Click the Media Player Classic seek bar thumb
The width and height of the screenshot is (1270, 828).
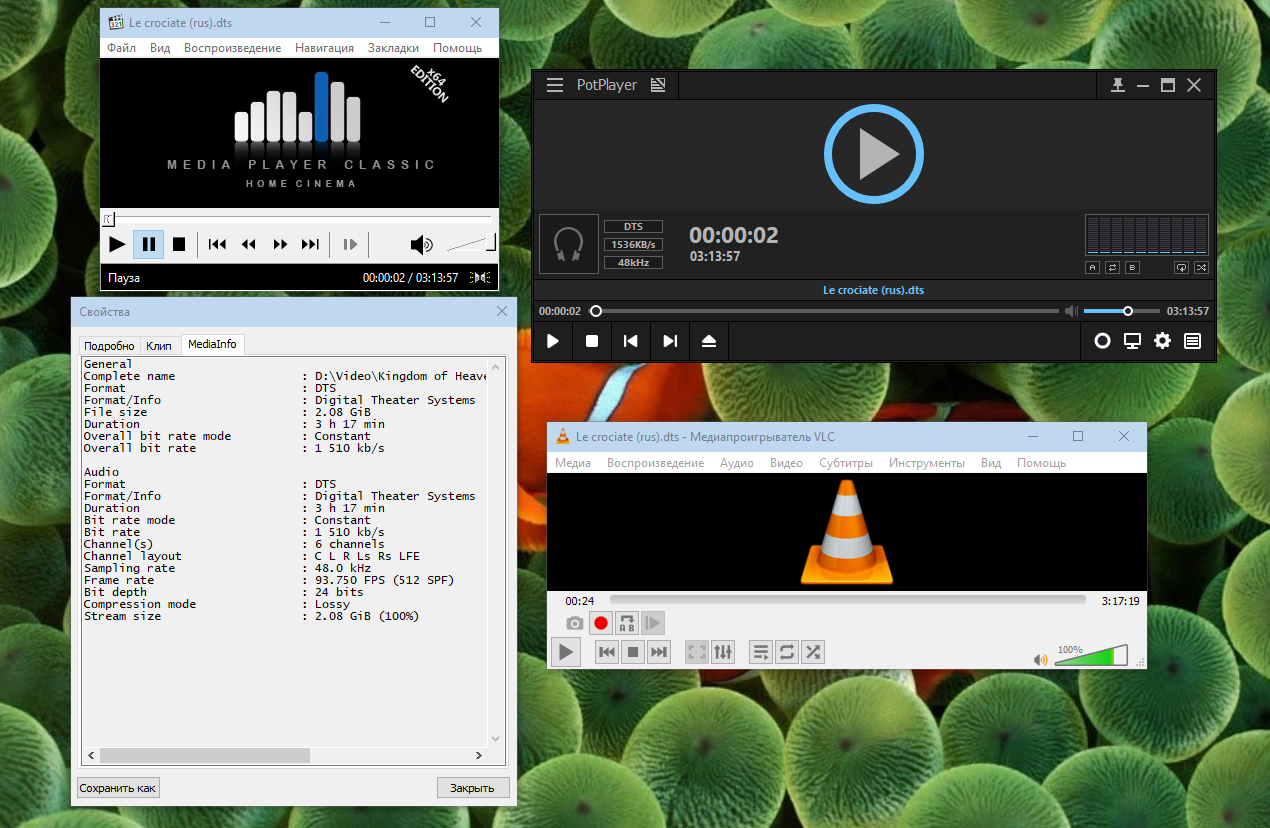tap(109, 219)
